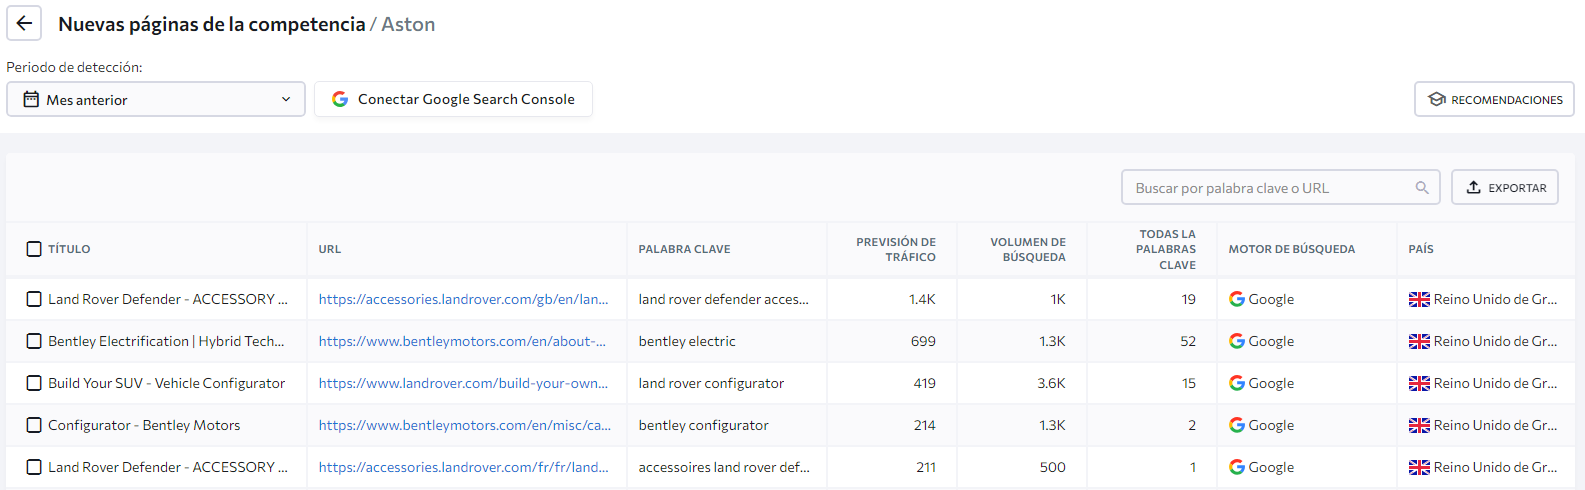Click the URL column header

[x=330, y=249]
